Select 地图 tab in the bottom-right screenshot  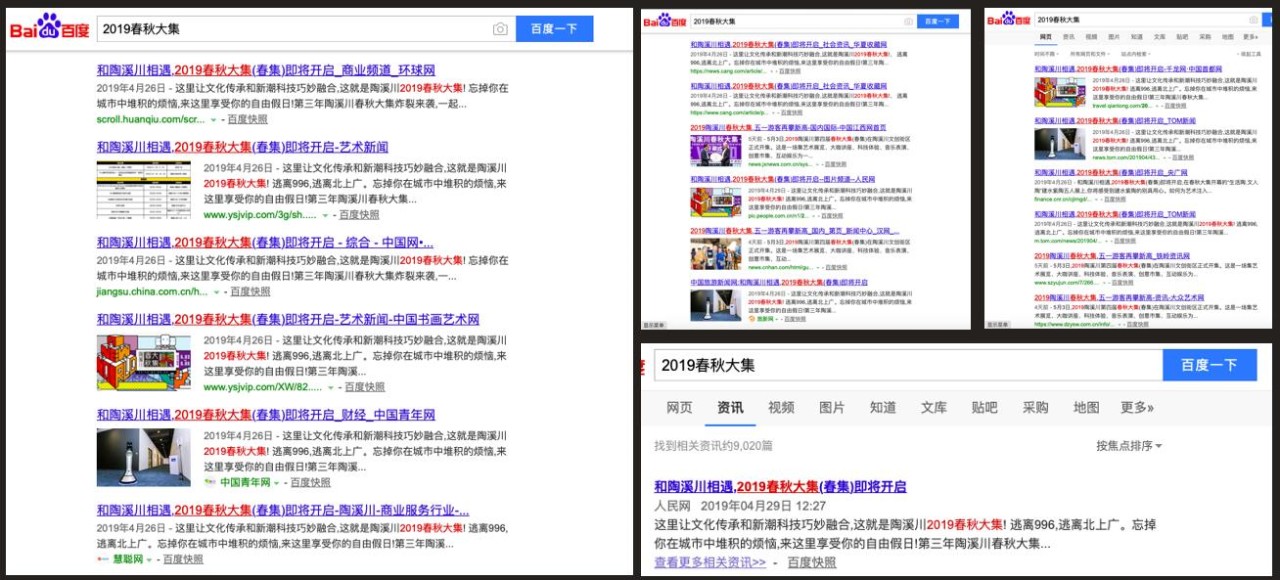tap(1086, 407)
